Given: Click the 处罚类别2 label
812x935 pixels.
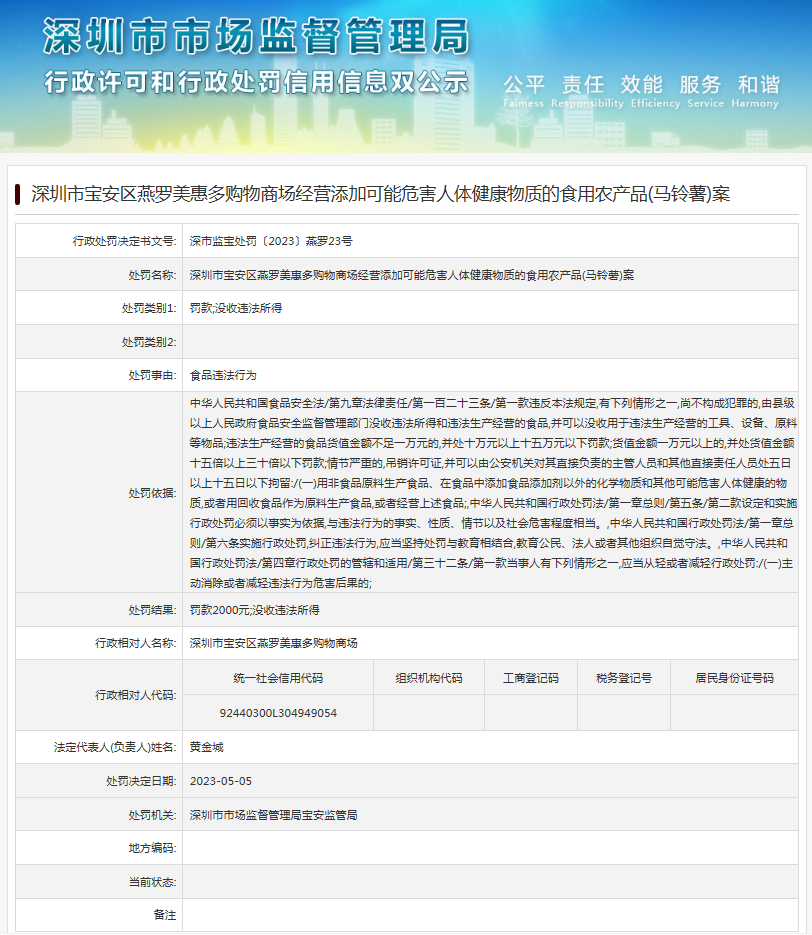Looking at the screenshot, I should tap(149, 342).
